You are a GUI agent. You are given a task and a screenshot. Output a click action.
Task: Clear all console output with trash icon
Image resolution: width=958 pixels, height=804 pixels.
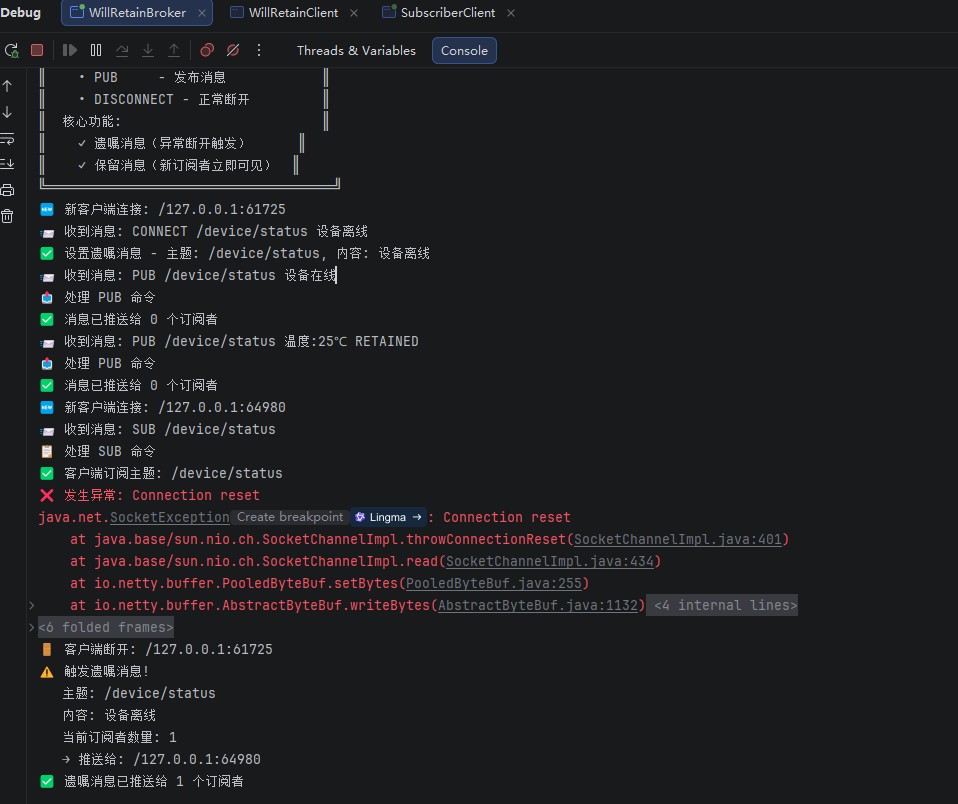coord(7,216)
